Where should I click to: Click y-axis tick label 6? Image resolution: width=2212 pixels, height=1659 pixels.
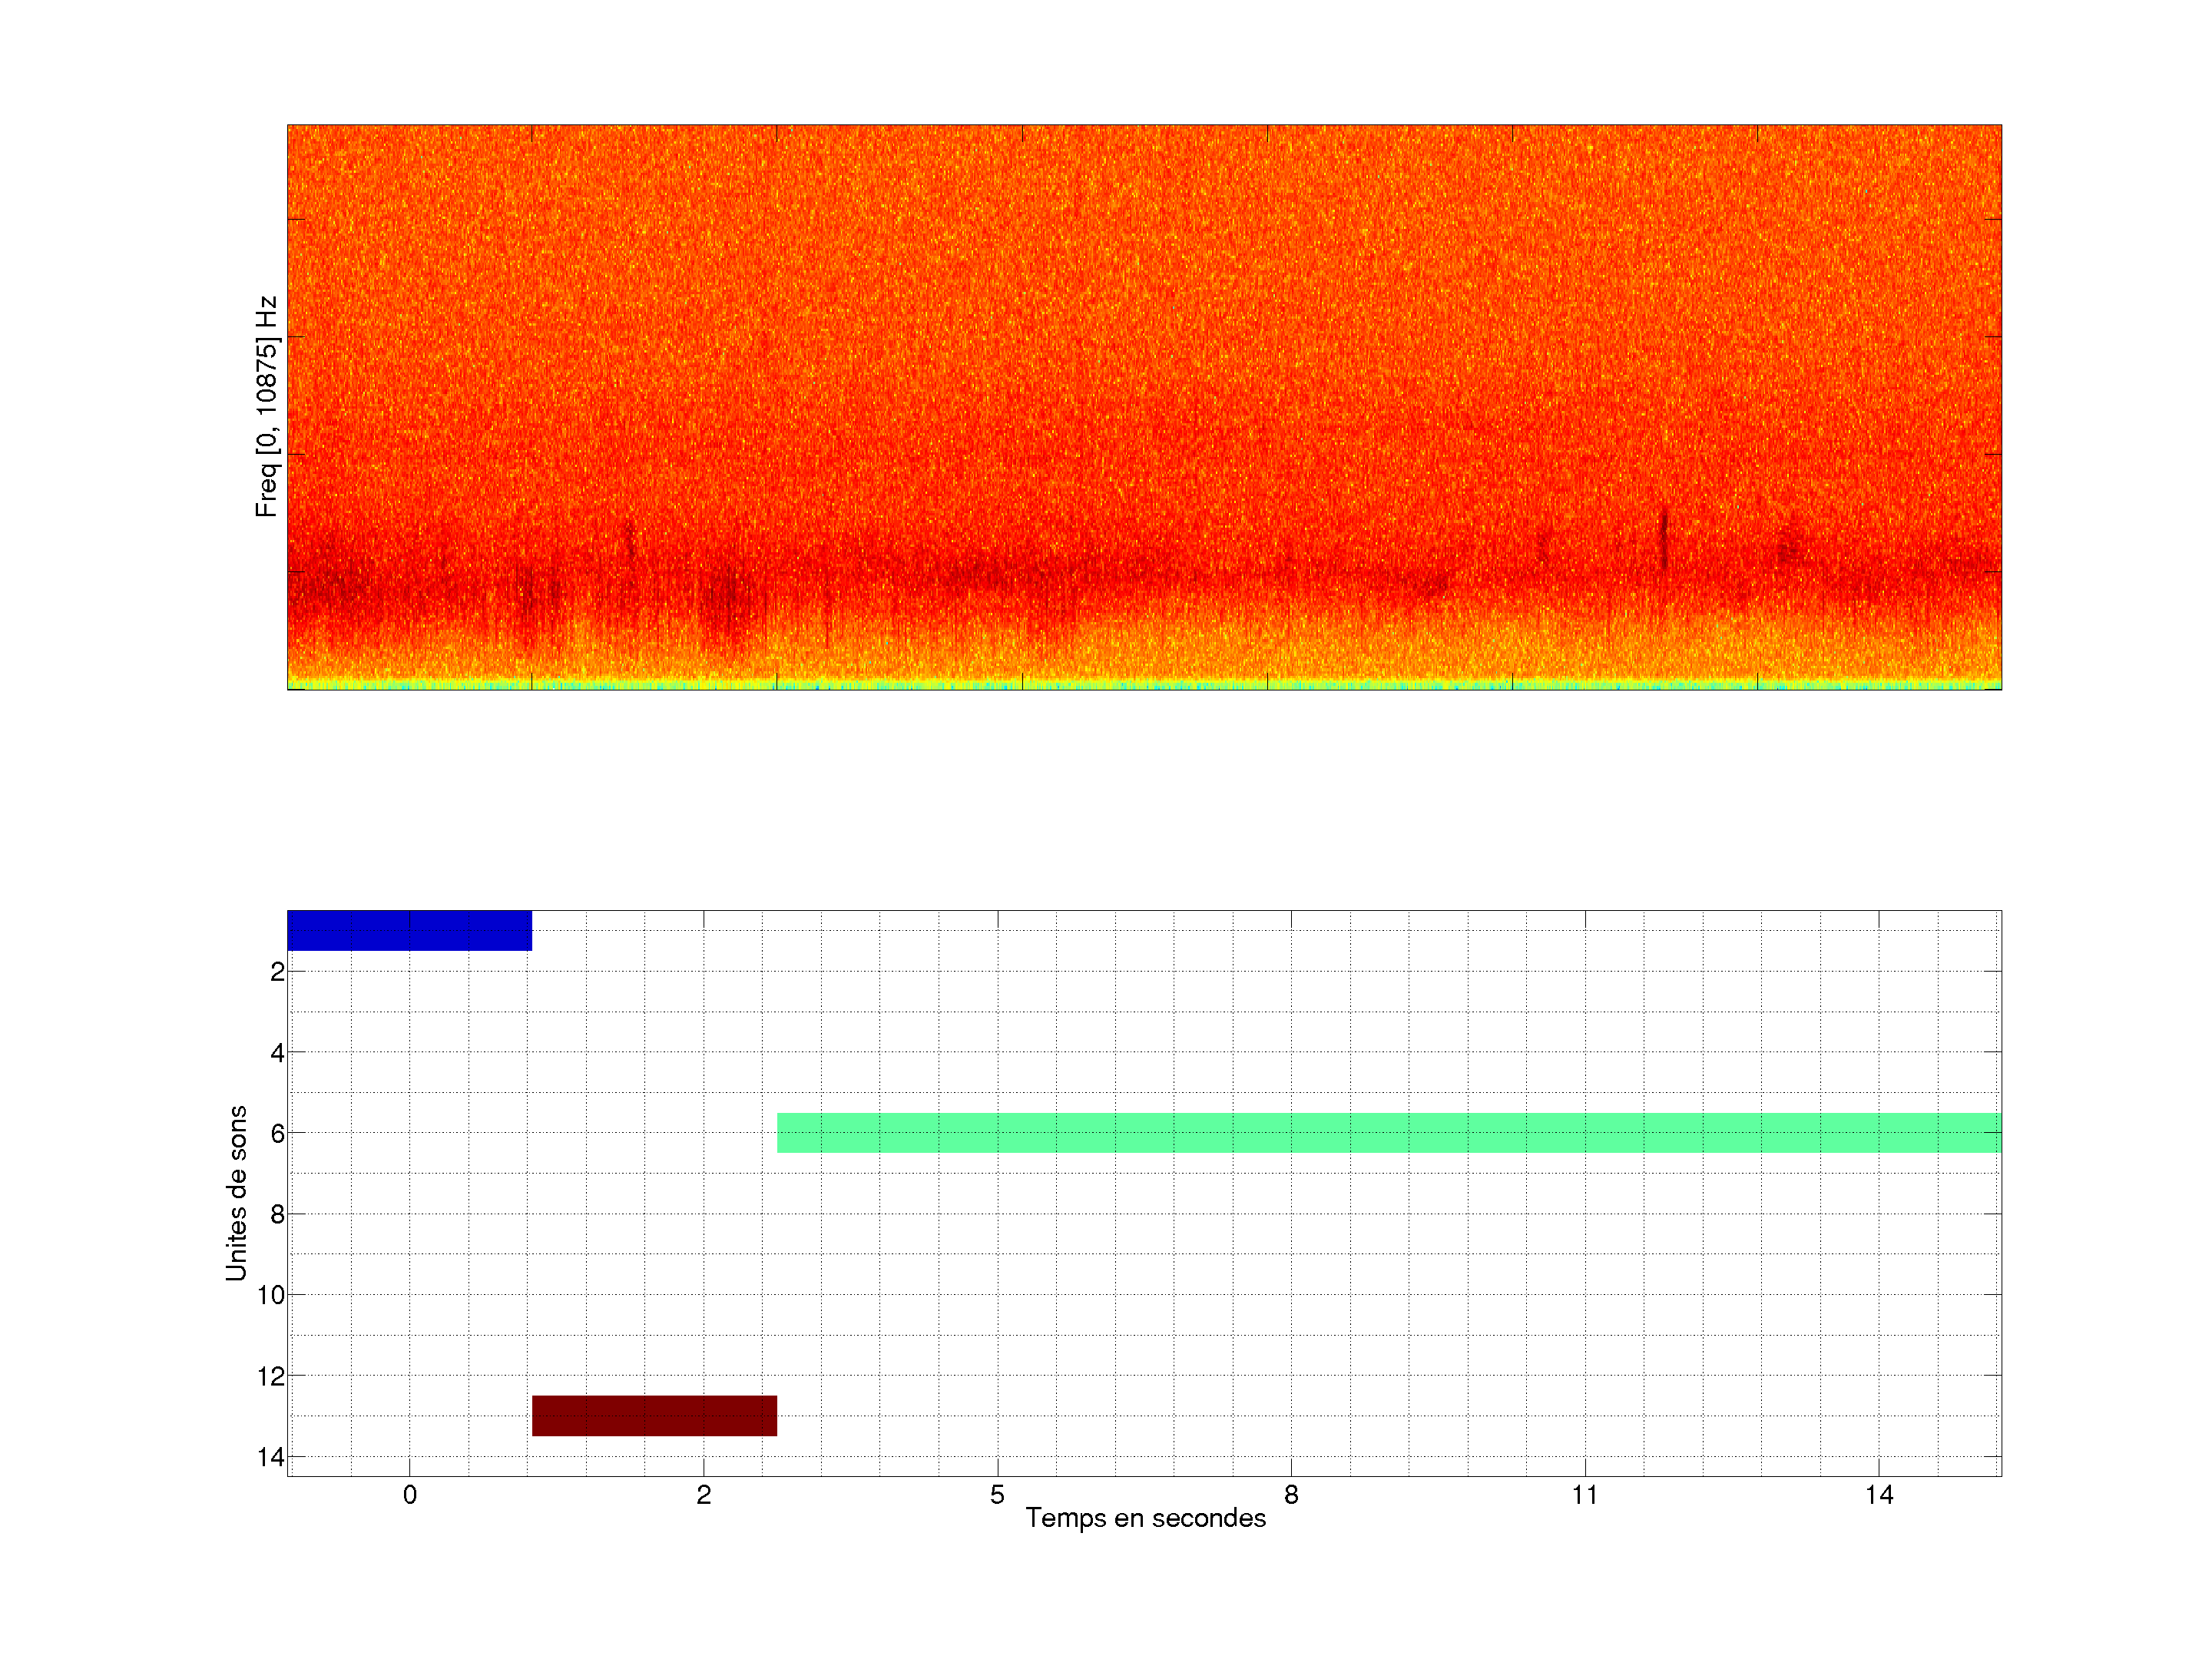coord(277,1134)
